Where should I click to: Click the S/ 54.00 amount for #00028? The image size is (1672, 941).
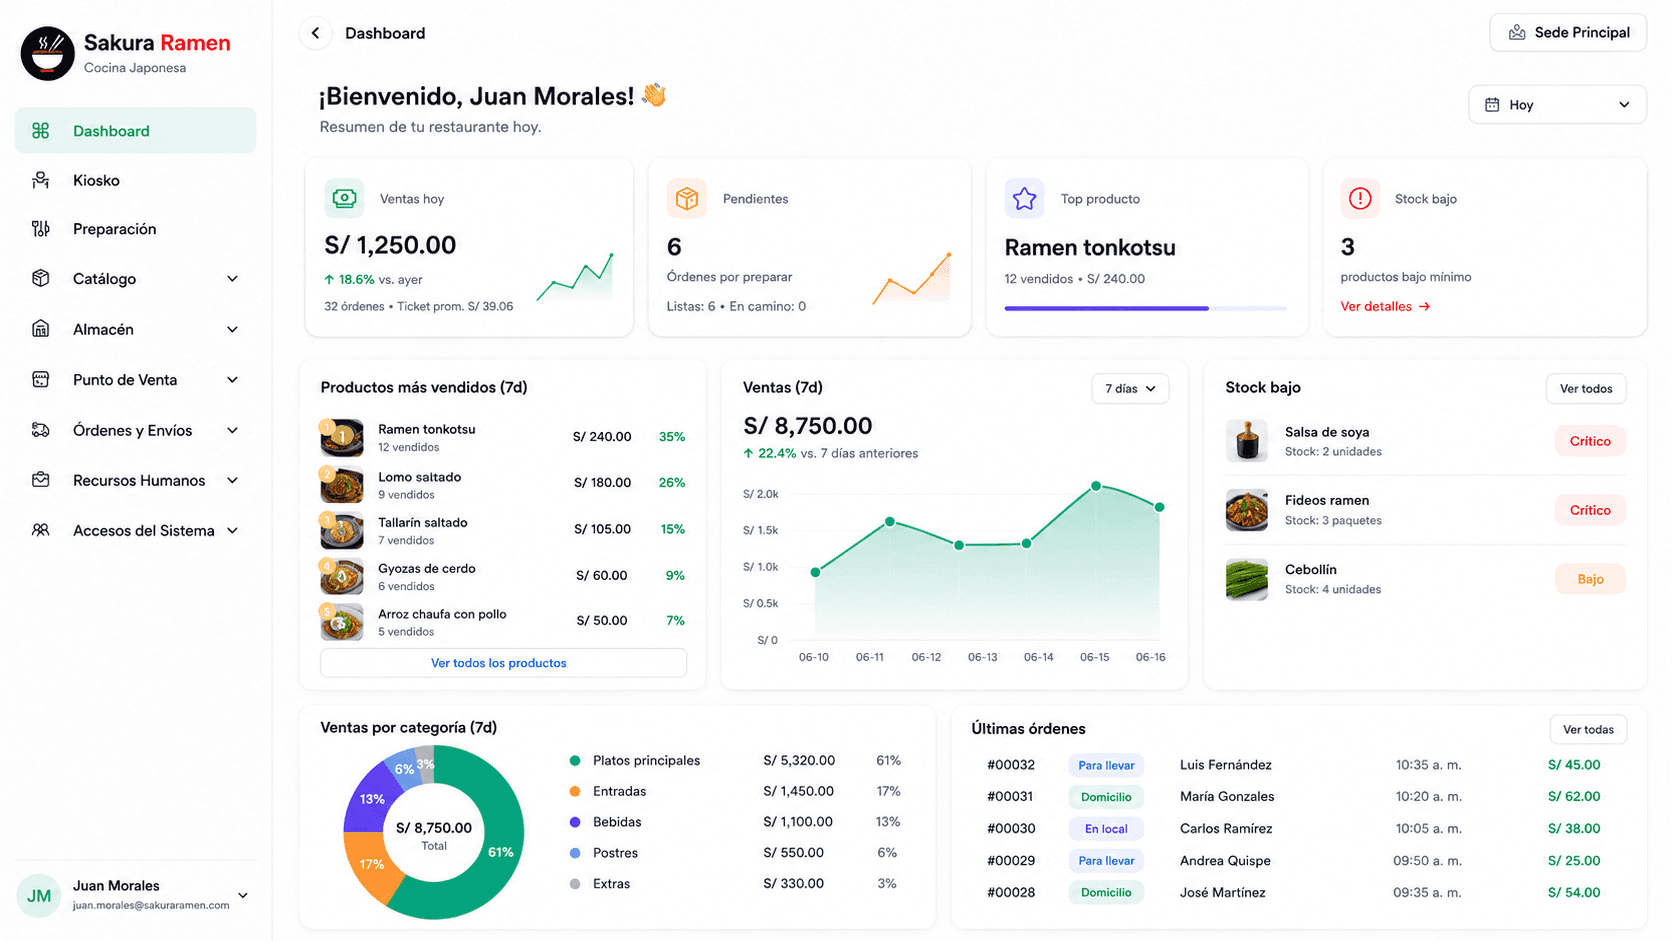pos(1574,893)
